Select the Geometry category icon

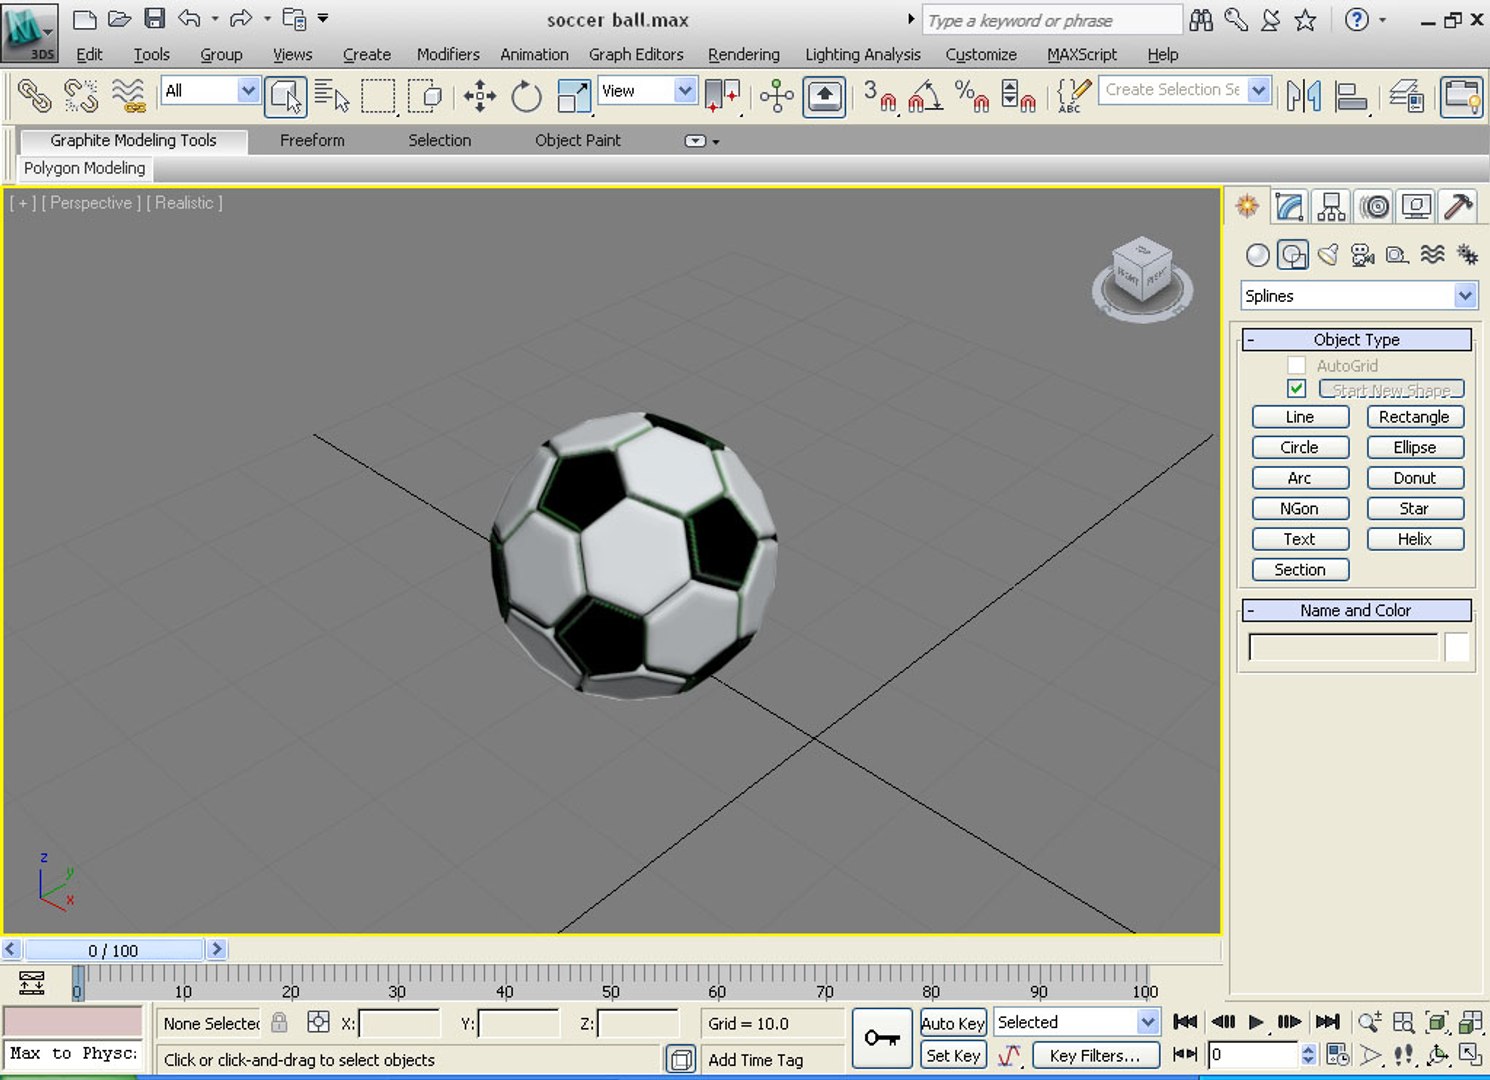point(1258,255)
